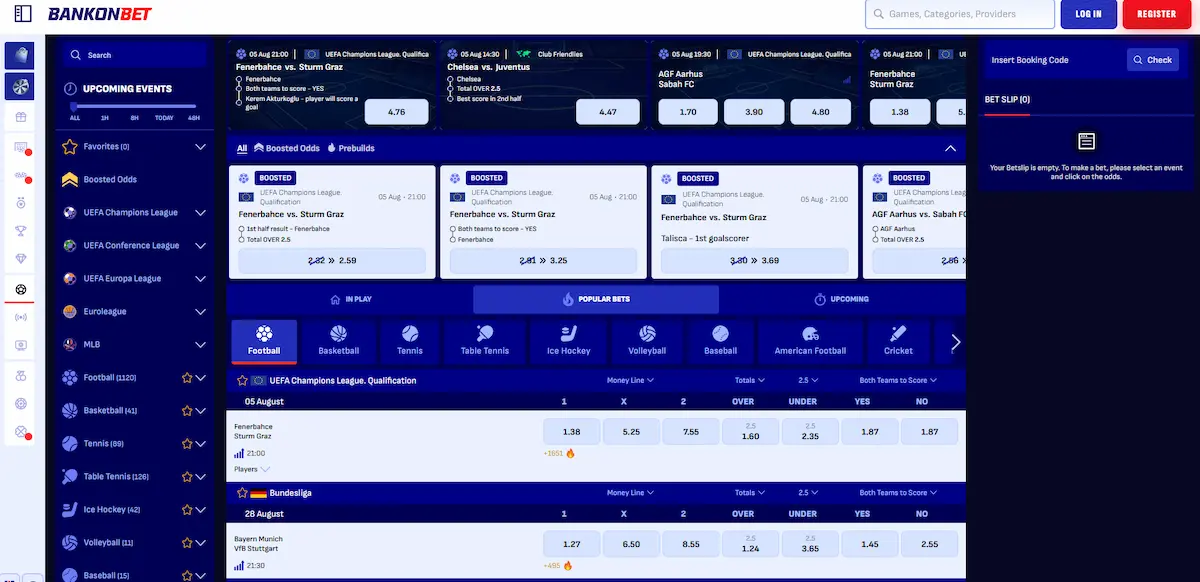The image size is (1200, 582).
Task: Expand UEFA Europa League in sidebar
Action: [x=201, y=279]
